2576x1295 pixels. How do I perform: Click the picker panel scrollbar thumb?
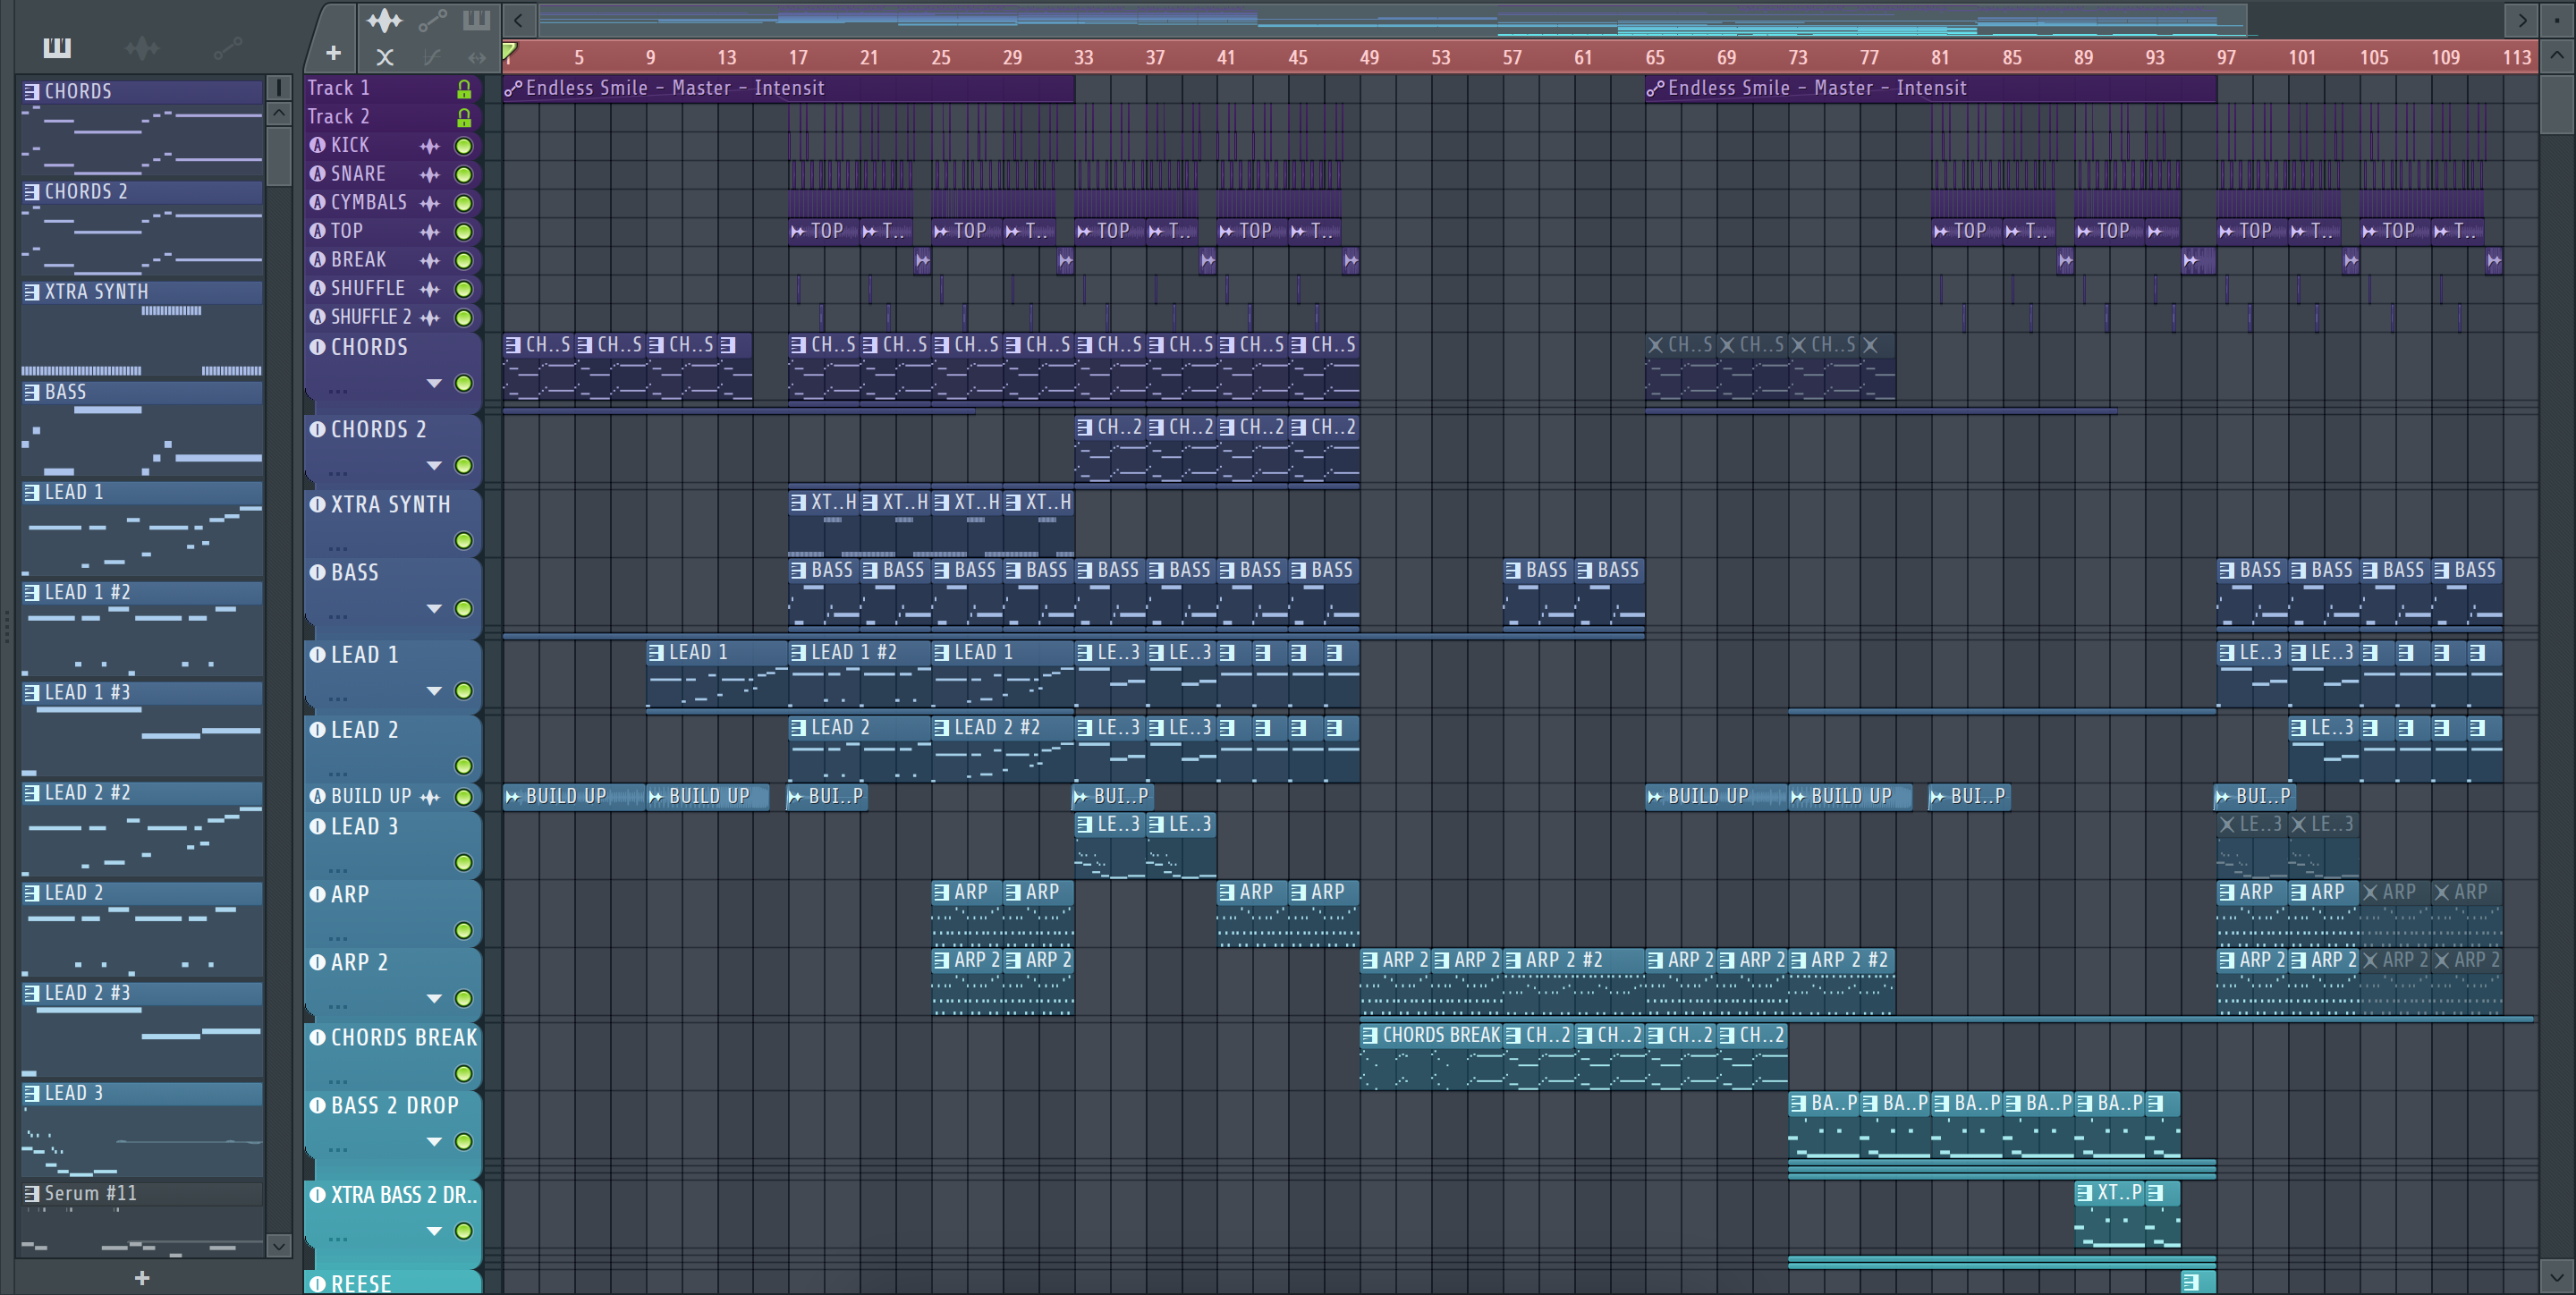(279, 156)
